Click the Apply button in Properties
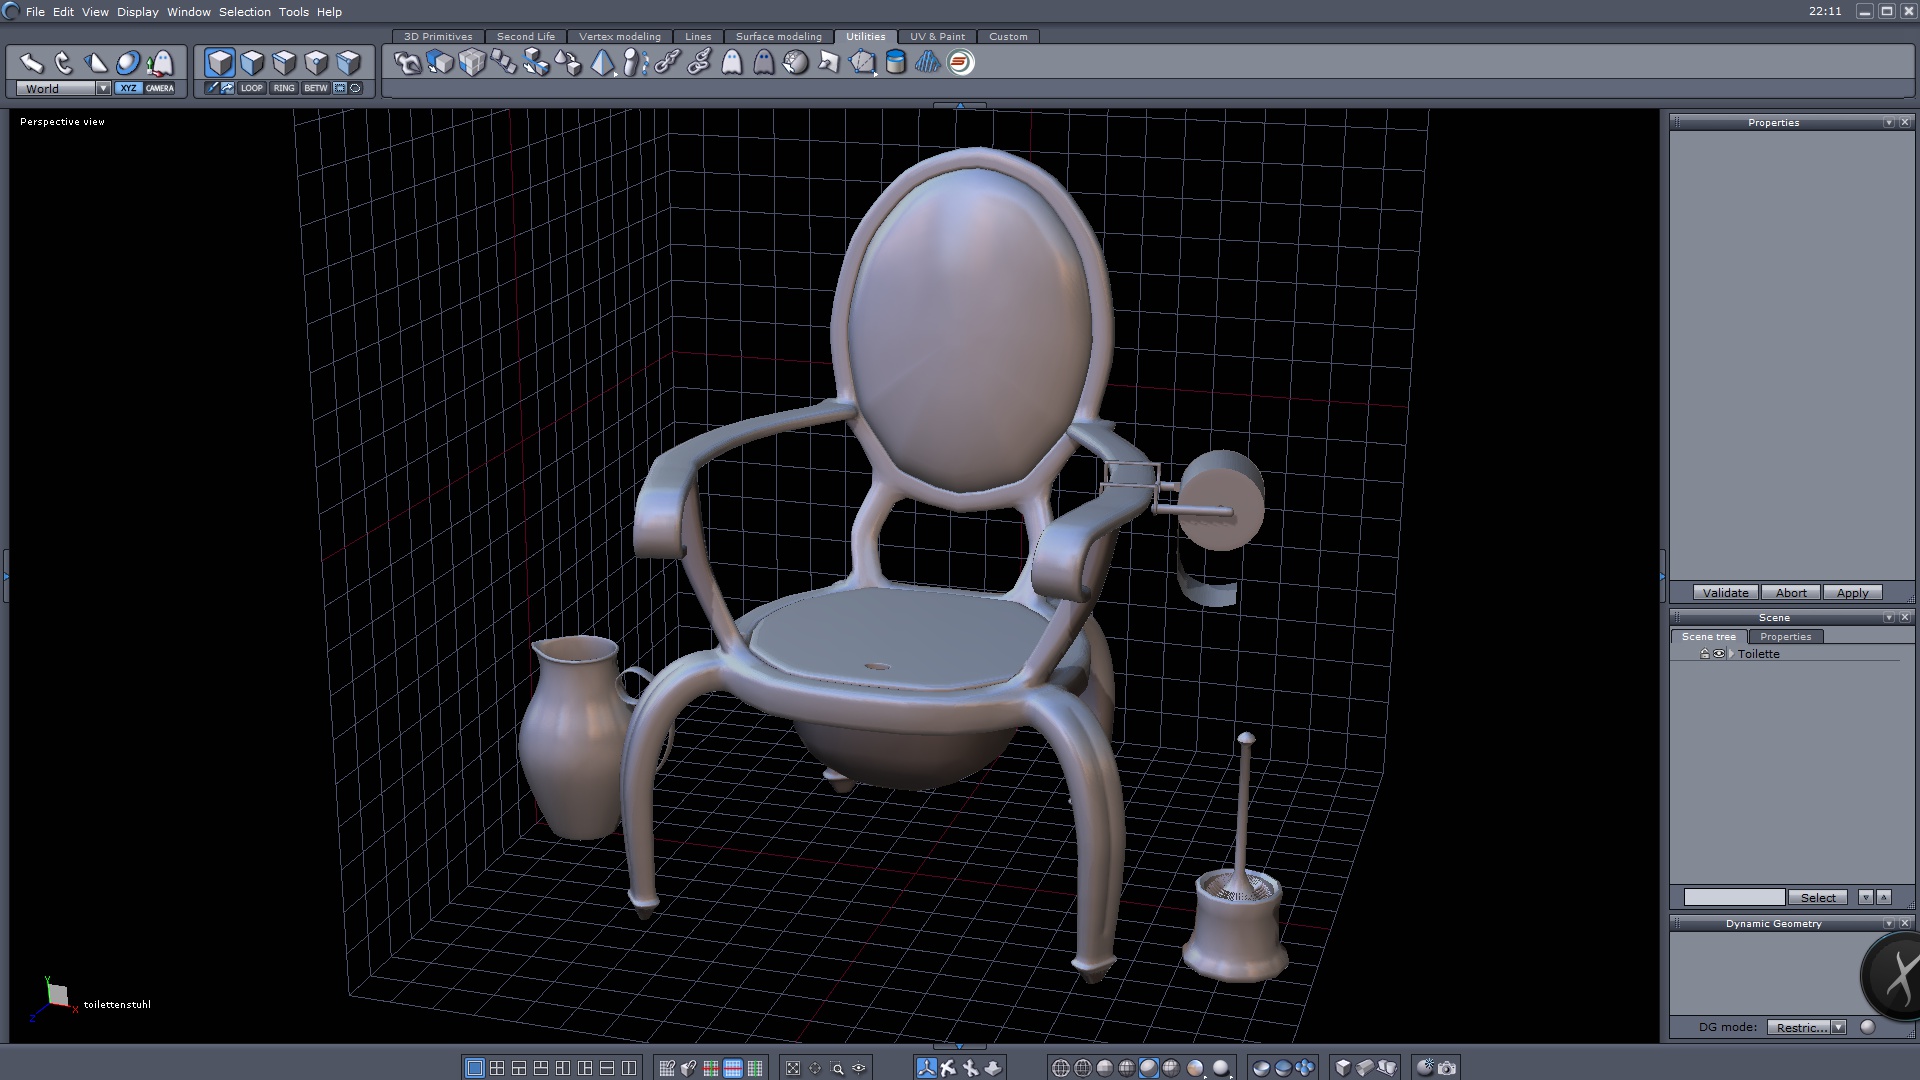Viewport: 1920px width, 1080px height. pos(1852,593)
